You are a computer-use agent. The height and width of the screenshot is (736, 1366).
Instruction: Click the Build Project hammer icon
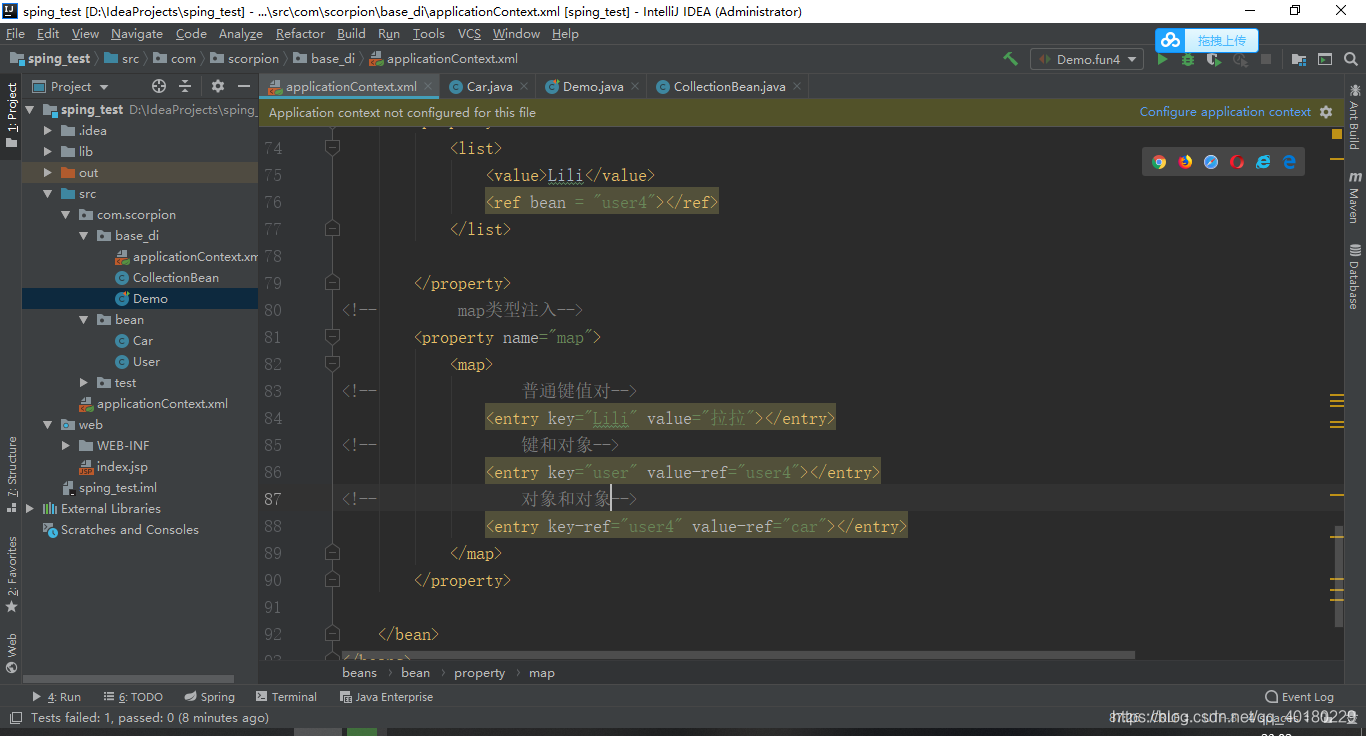(x=1010, y=59)
